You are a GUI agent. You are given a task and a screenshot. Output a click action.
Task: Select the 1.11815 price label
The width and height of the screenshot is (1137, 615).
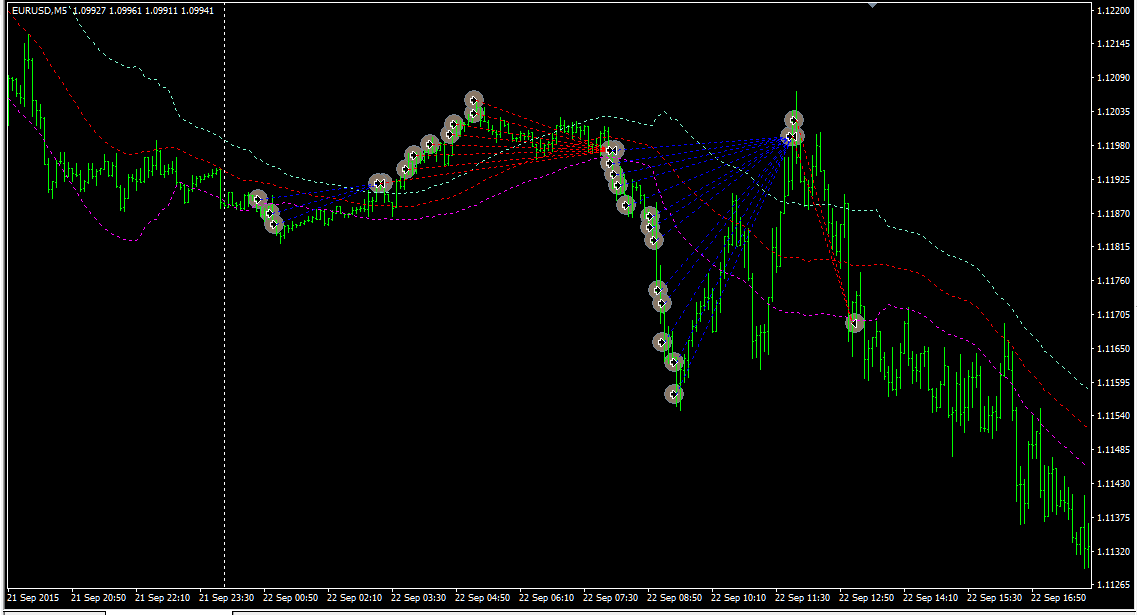click(x=1113, y=247)
